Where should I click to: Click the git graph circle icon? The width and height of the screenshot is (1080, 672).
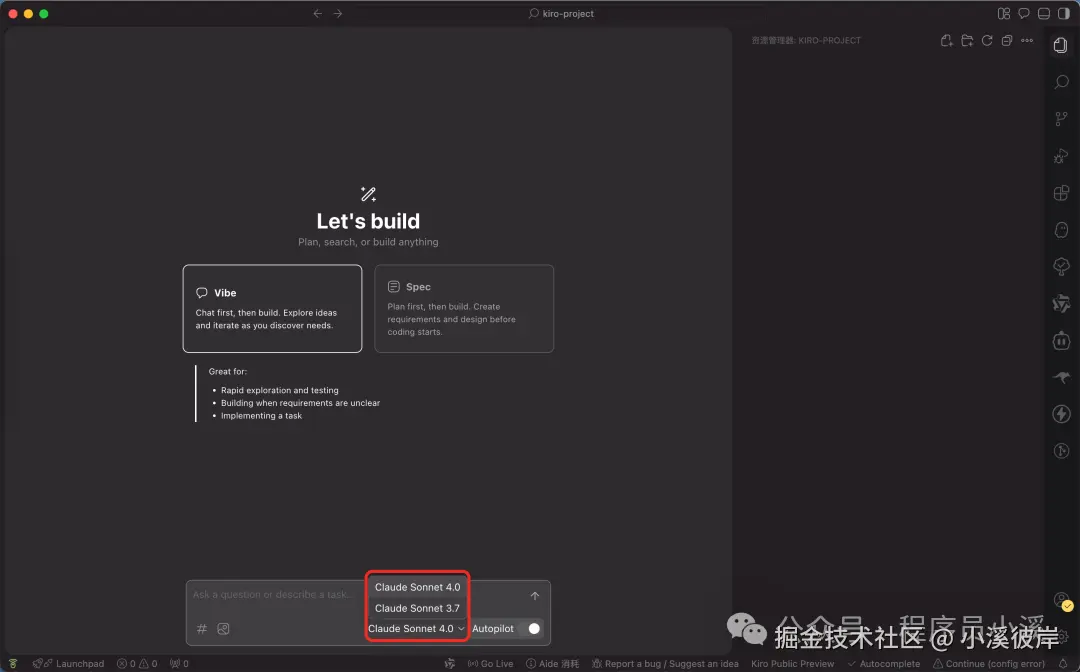(1061, 451)
